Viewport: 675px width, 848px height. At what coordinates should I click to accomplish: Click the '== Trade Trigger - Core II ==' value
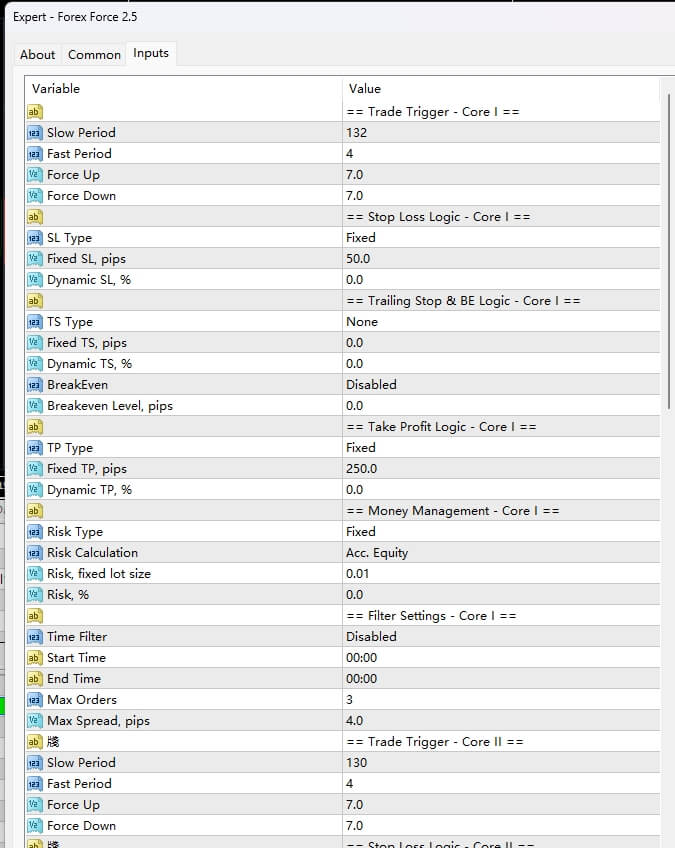click(x=435, y=742)
